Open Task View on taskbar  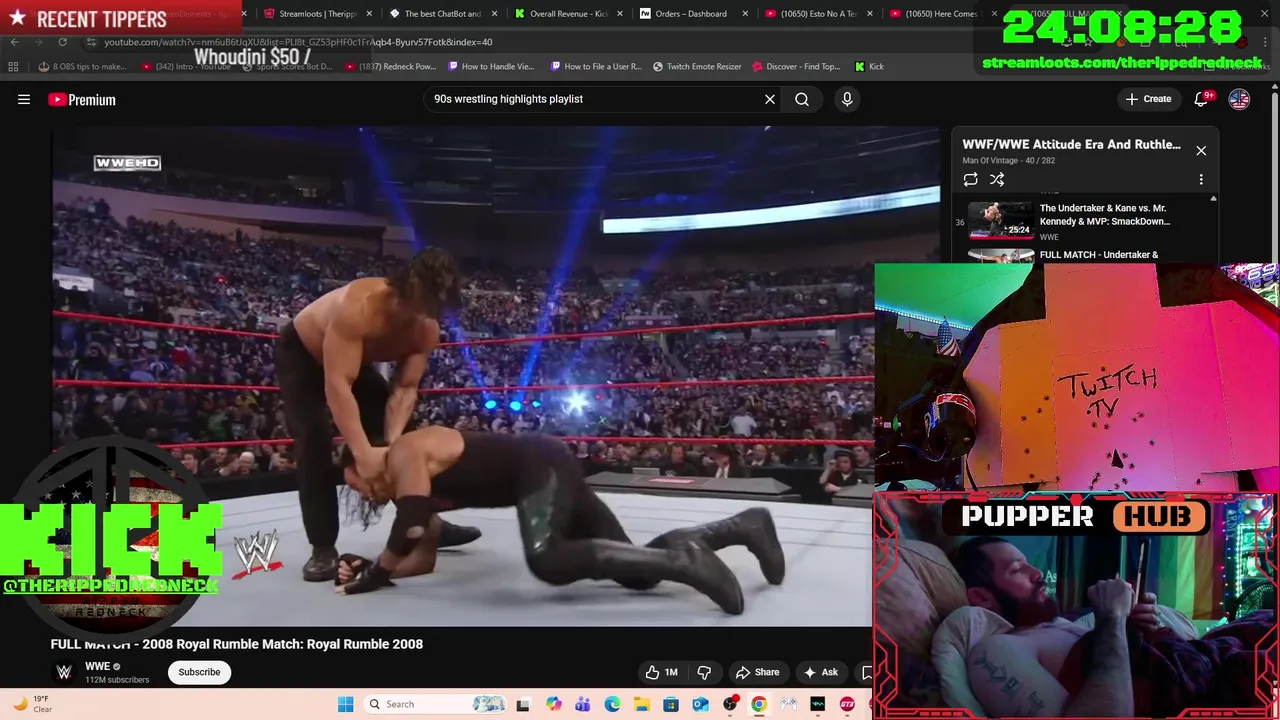click(x=523, y=704)
